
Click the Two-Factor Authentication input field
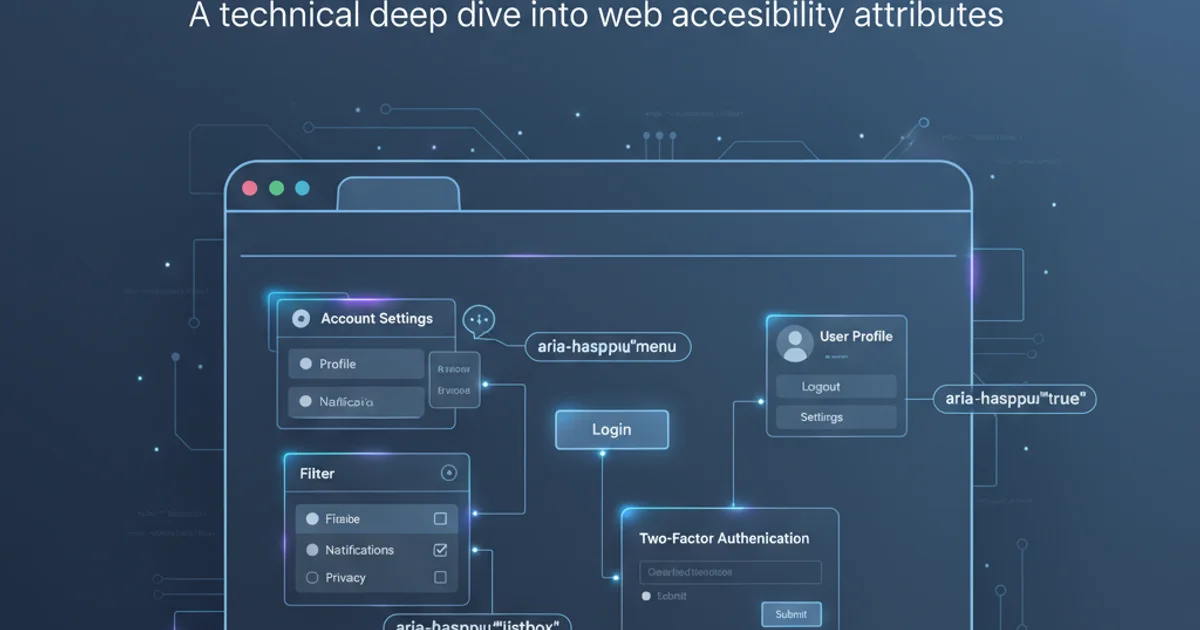pos(730,572)
